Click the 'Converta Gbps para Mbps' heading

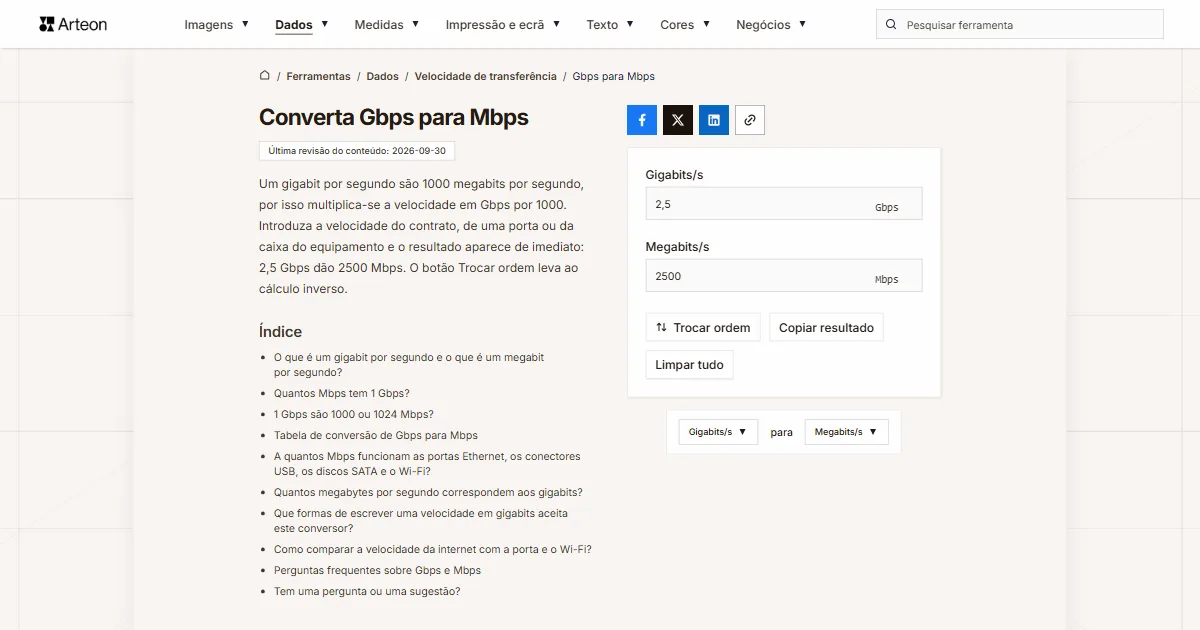coord(394,117)
